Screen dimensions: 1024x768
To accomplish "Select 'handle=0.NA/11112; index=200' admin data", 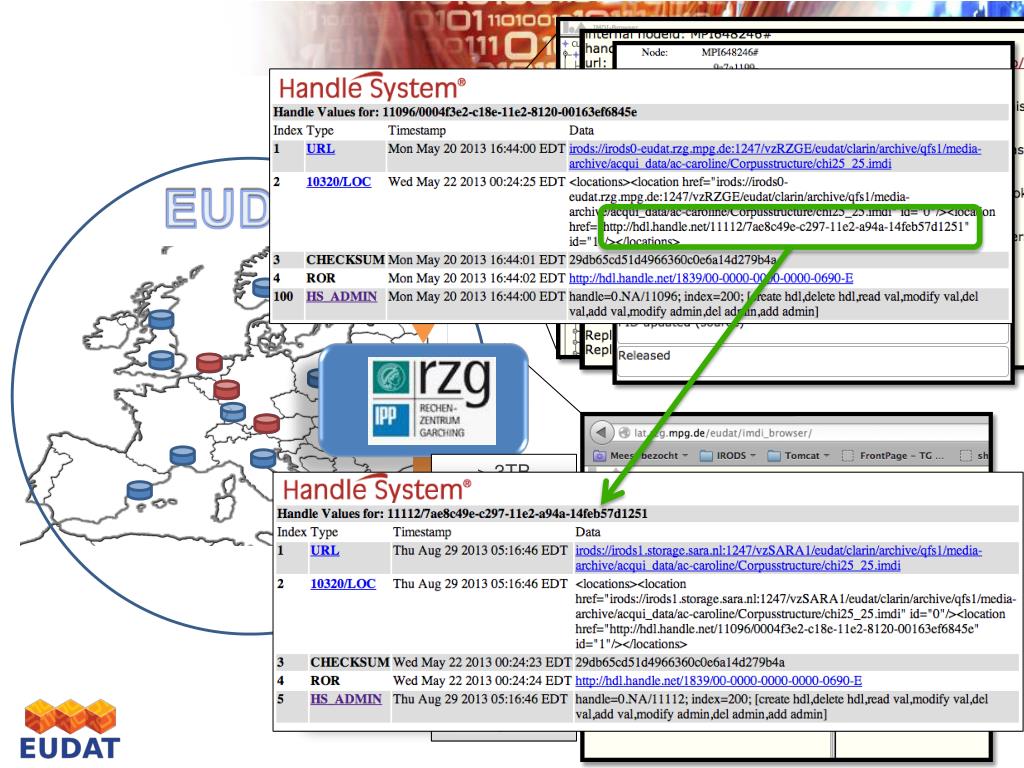I will (x=782, y=707).
